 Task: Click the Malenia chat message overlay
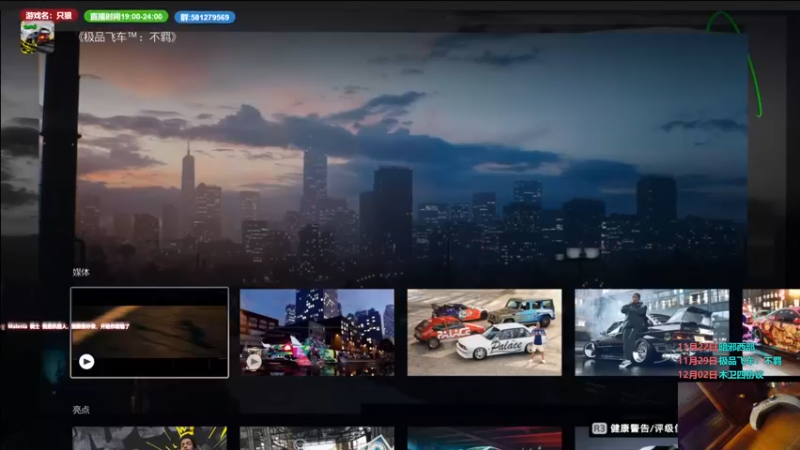pos(65,326)
